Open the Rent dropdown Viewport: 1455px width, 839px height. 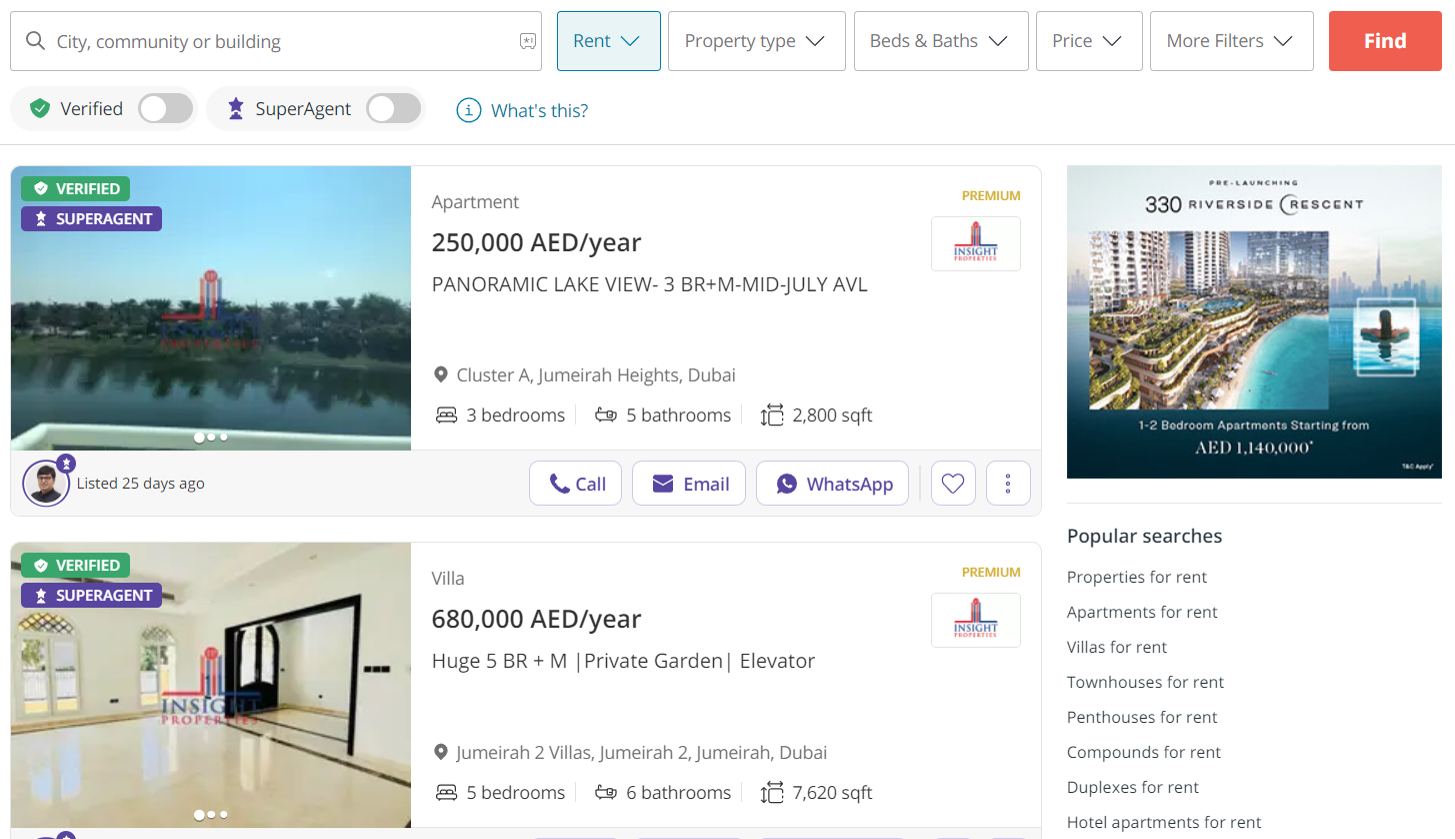pyautogui.click(x=608, y=41)
